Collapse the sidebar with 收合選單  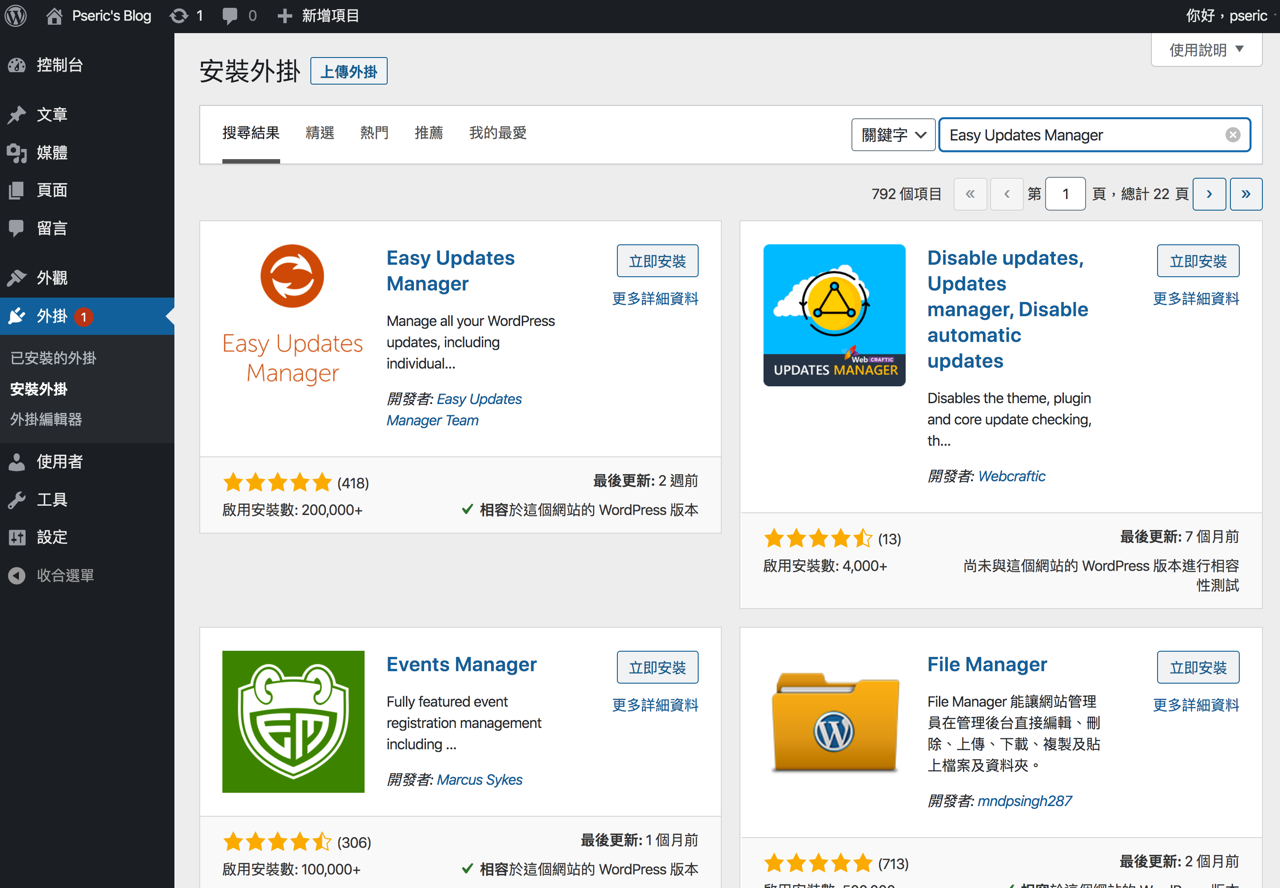point(87,576)
